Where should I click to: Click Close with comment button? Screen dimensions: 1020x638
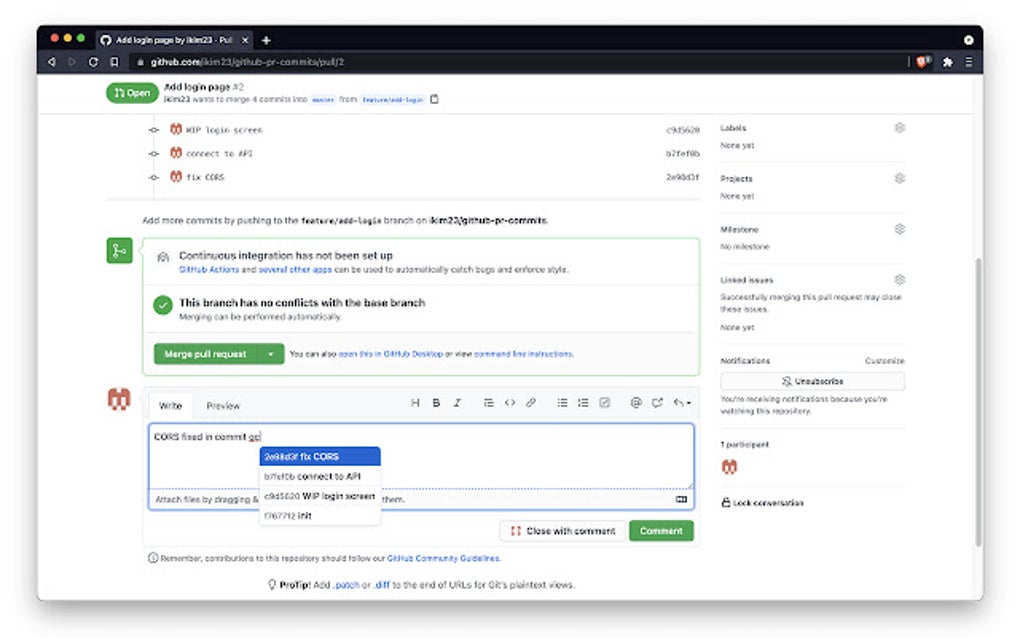tap(563, 531)
